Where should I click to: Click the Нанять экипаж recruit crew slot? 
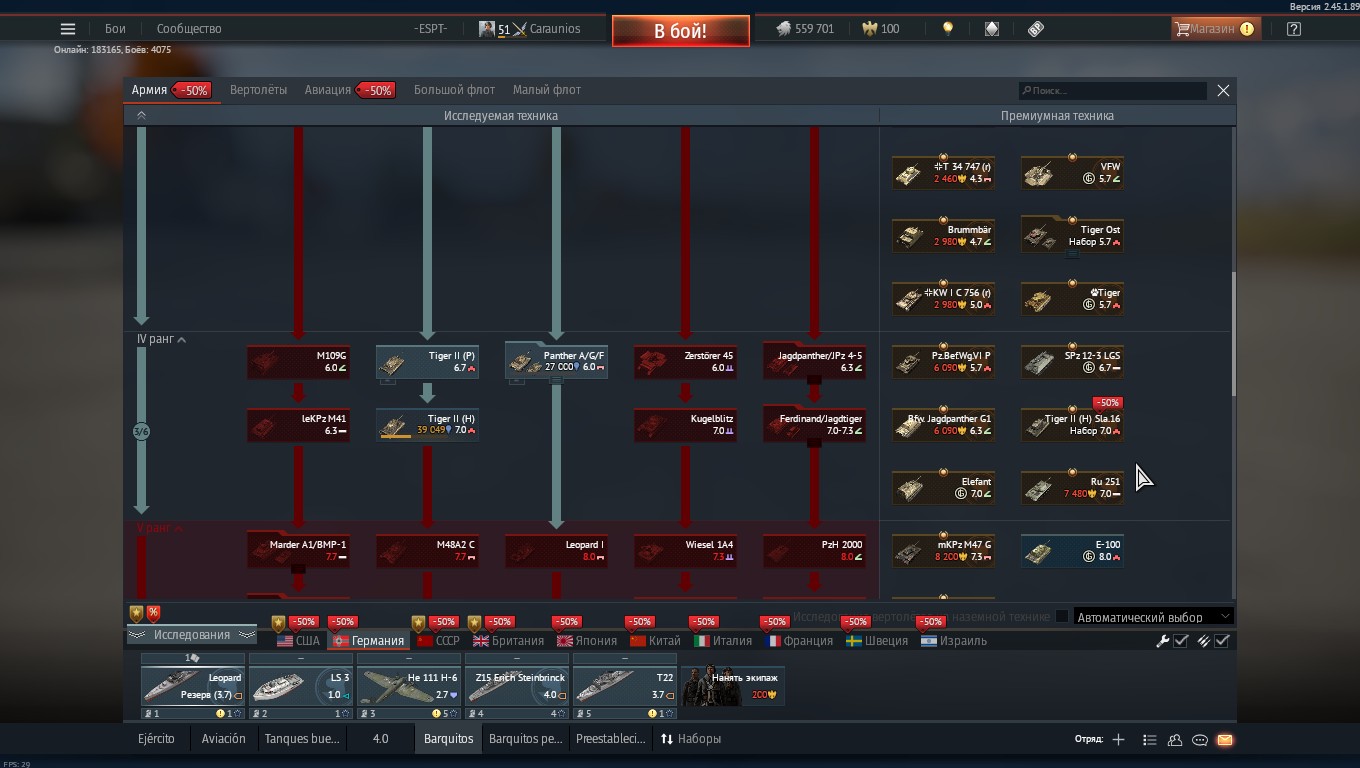pyautogui.click(x=733, y=685)
